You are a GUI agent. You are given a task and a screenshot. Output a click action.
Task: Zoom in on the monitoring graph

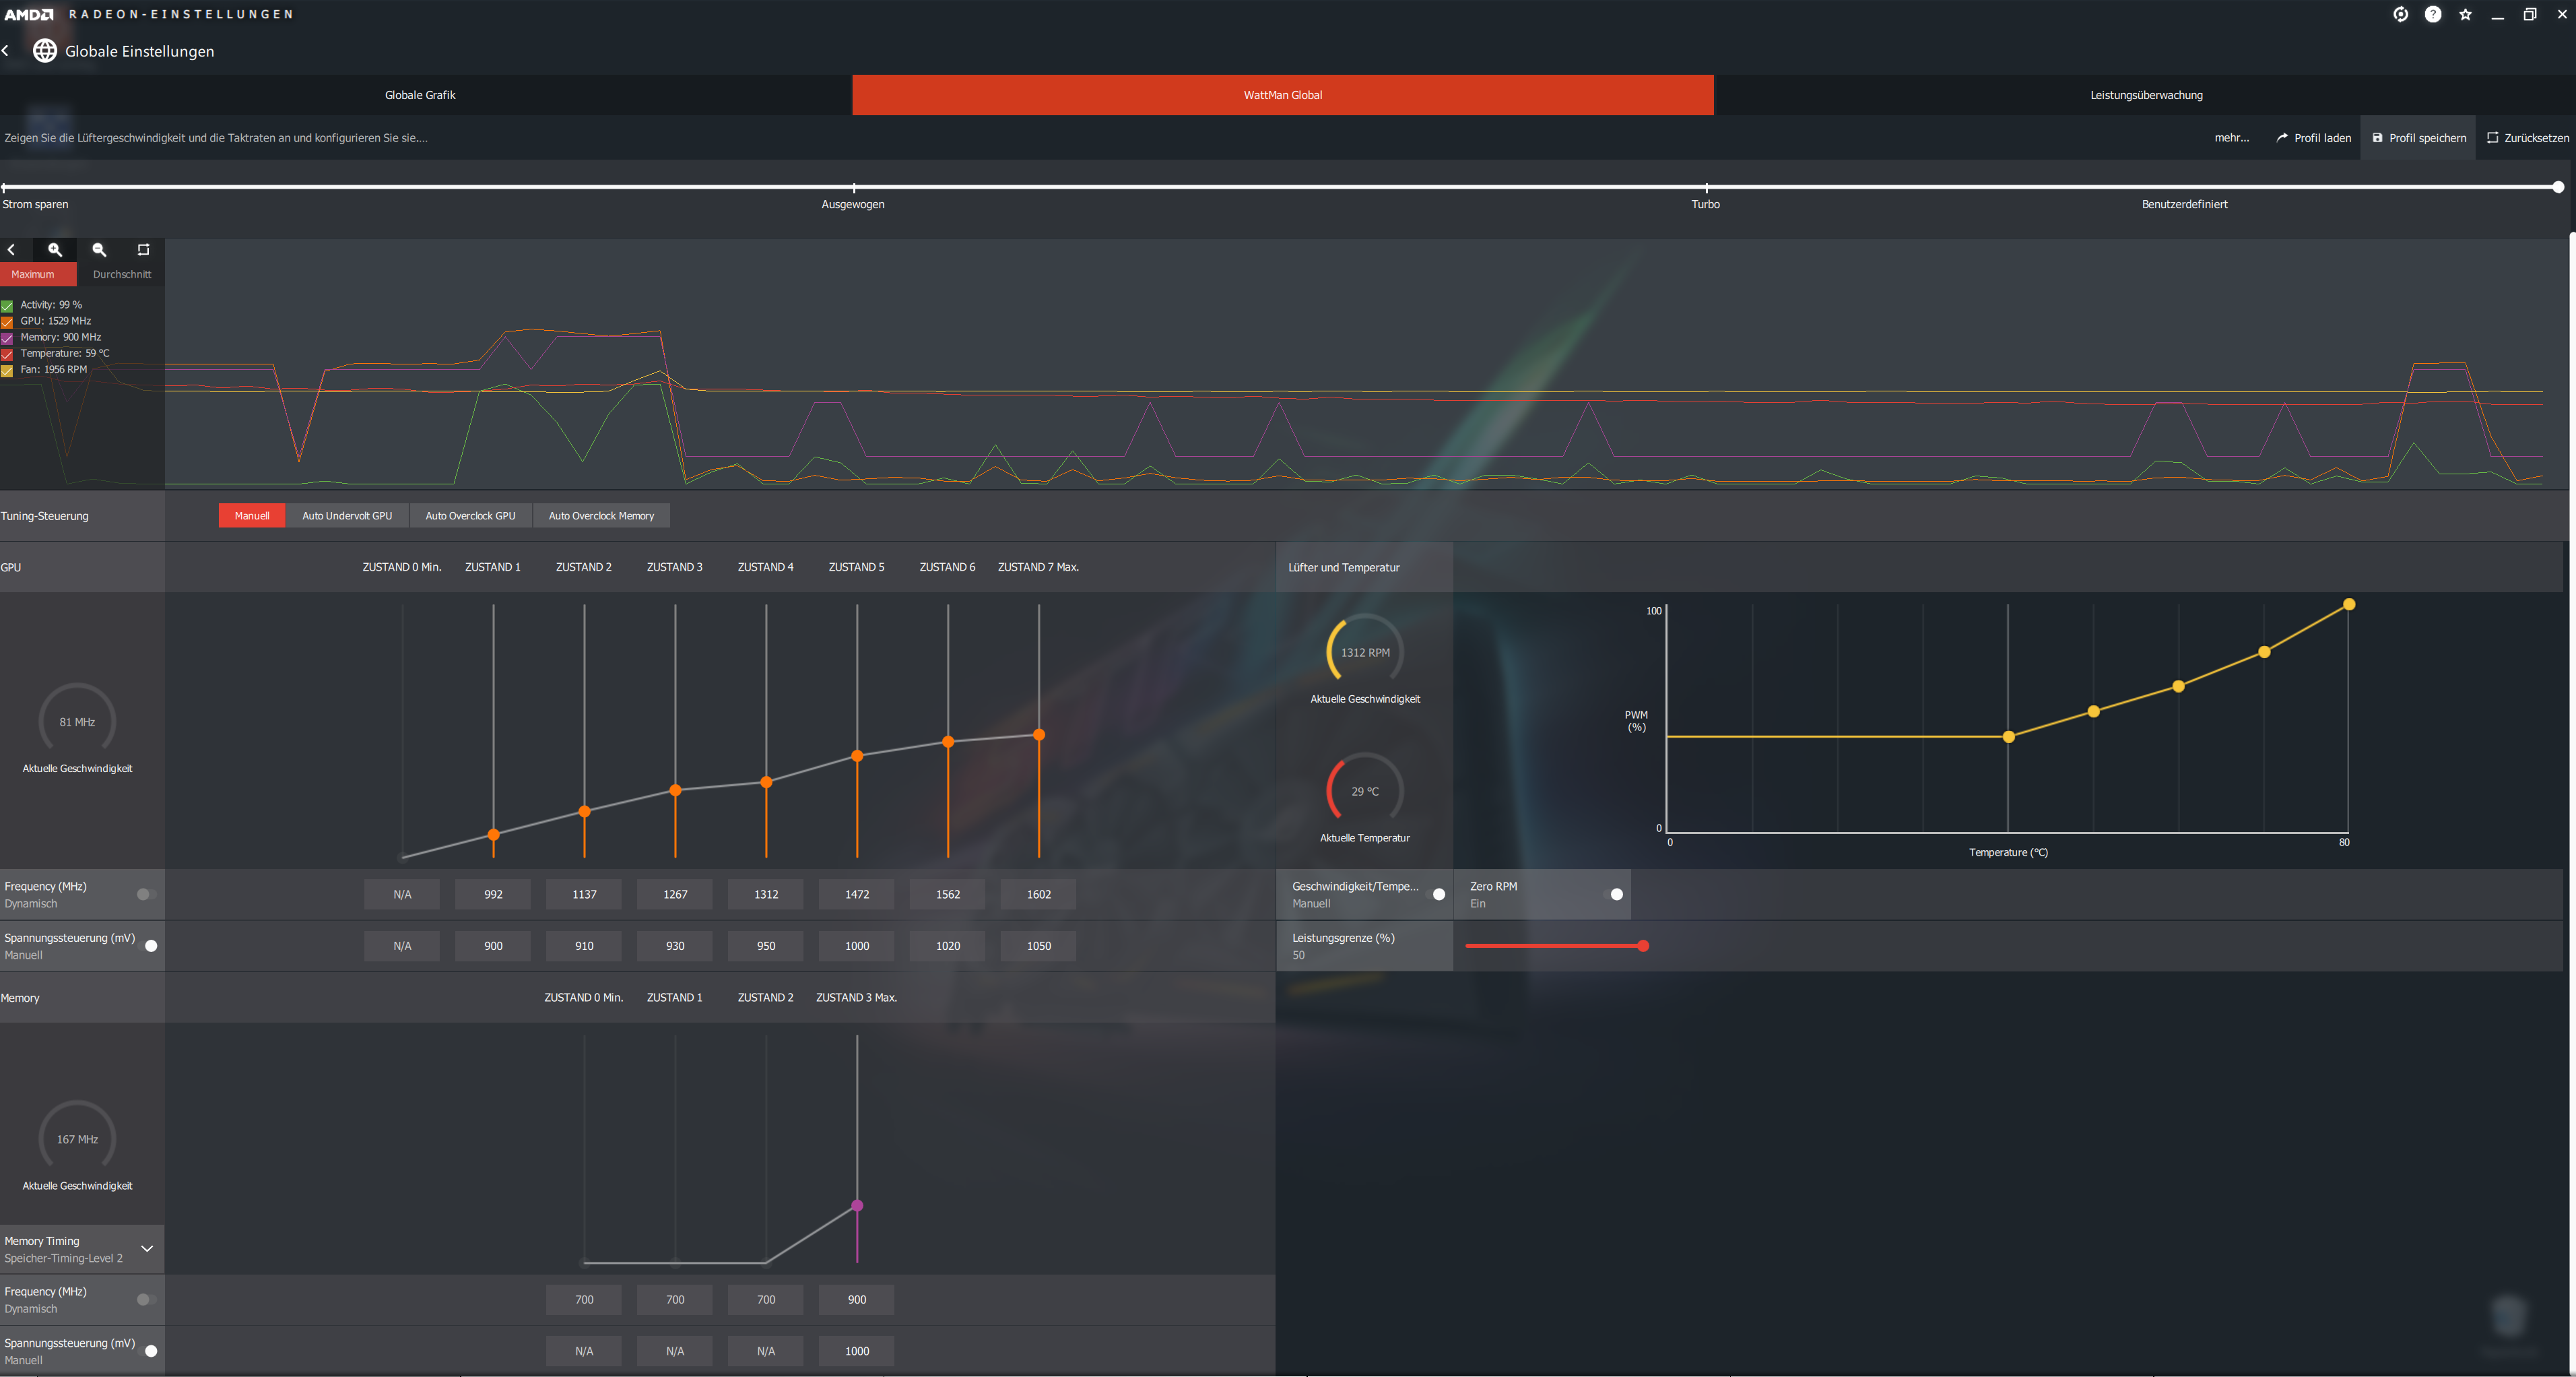(x=55, y=250)
